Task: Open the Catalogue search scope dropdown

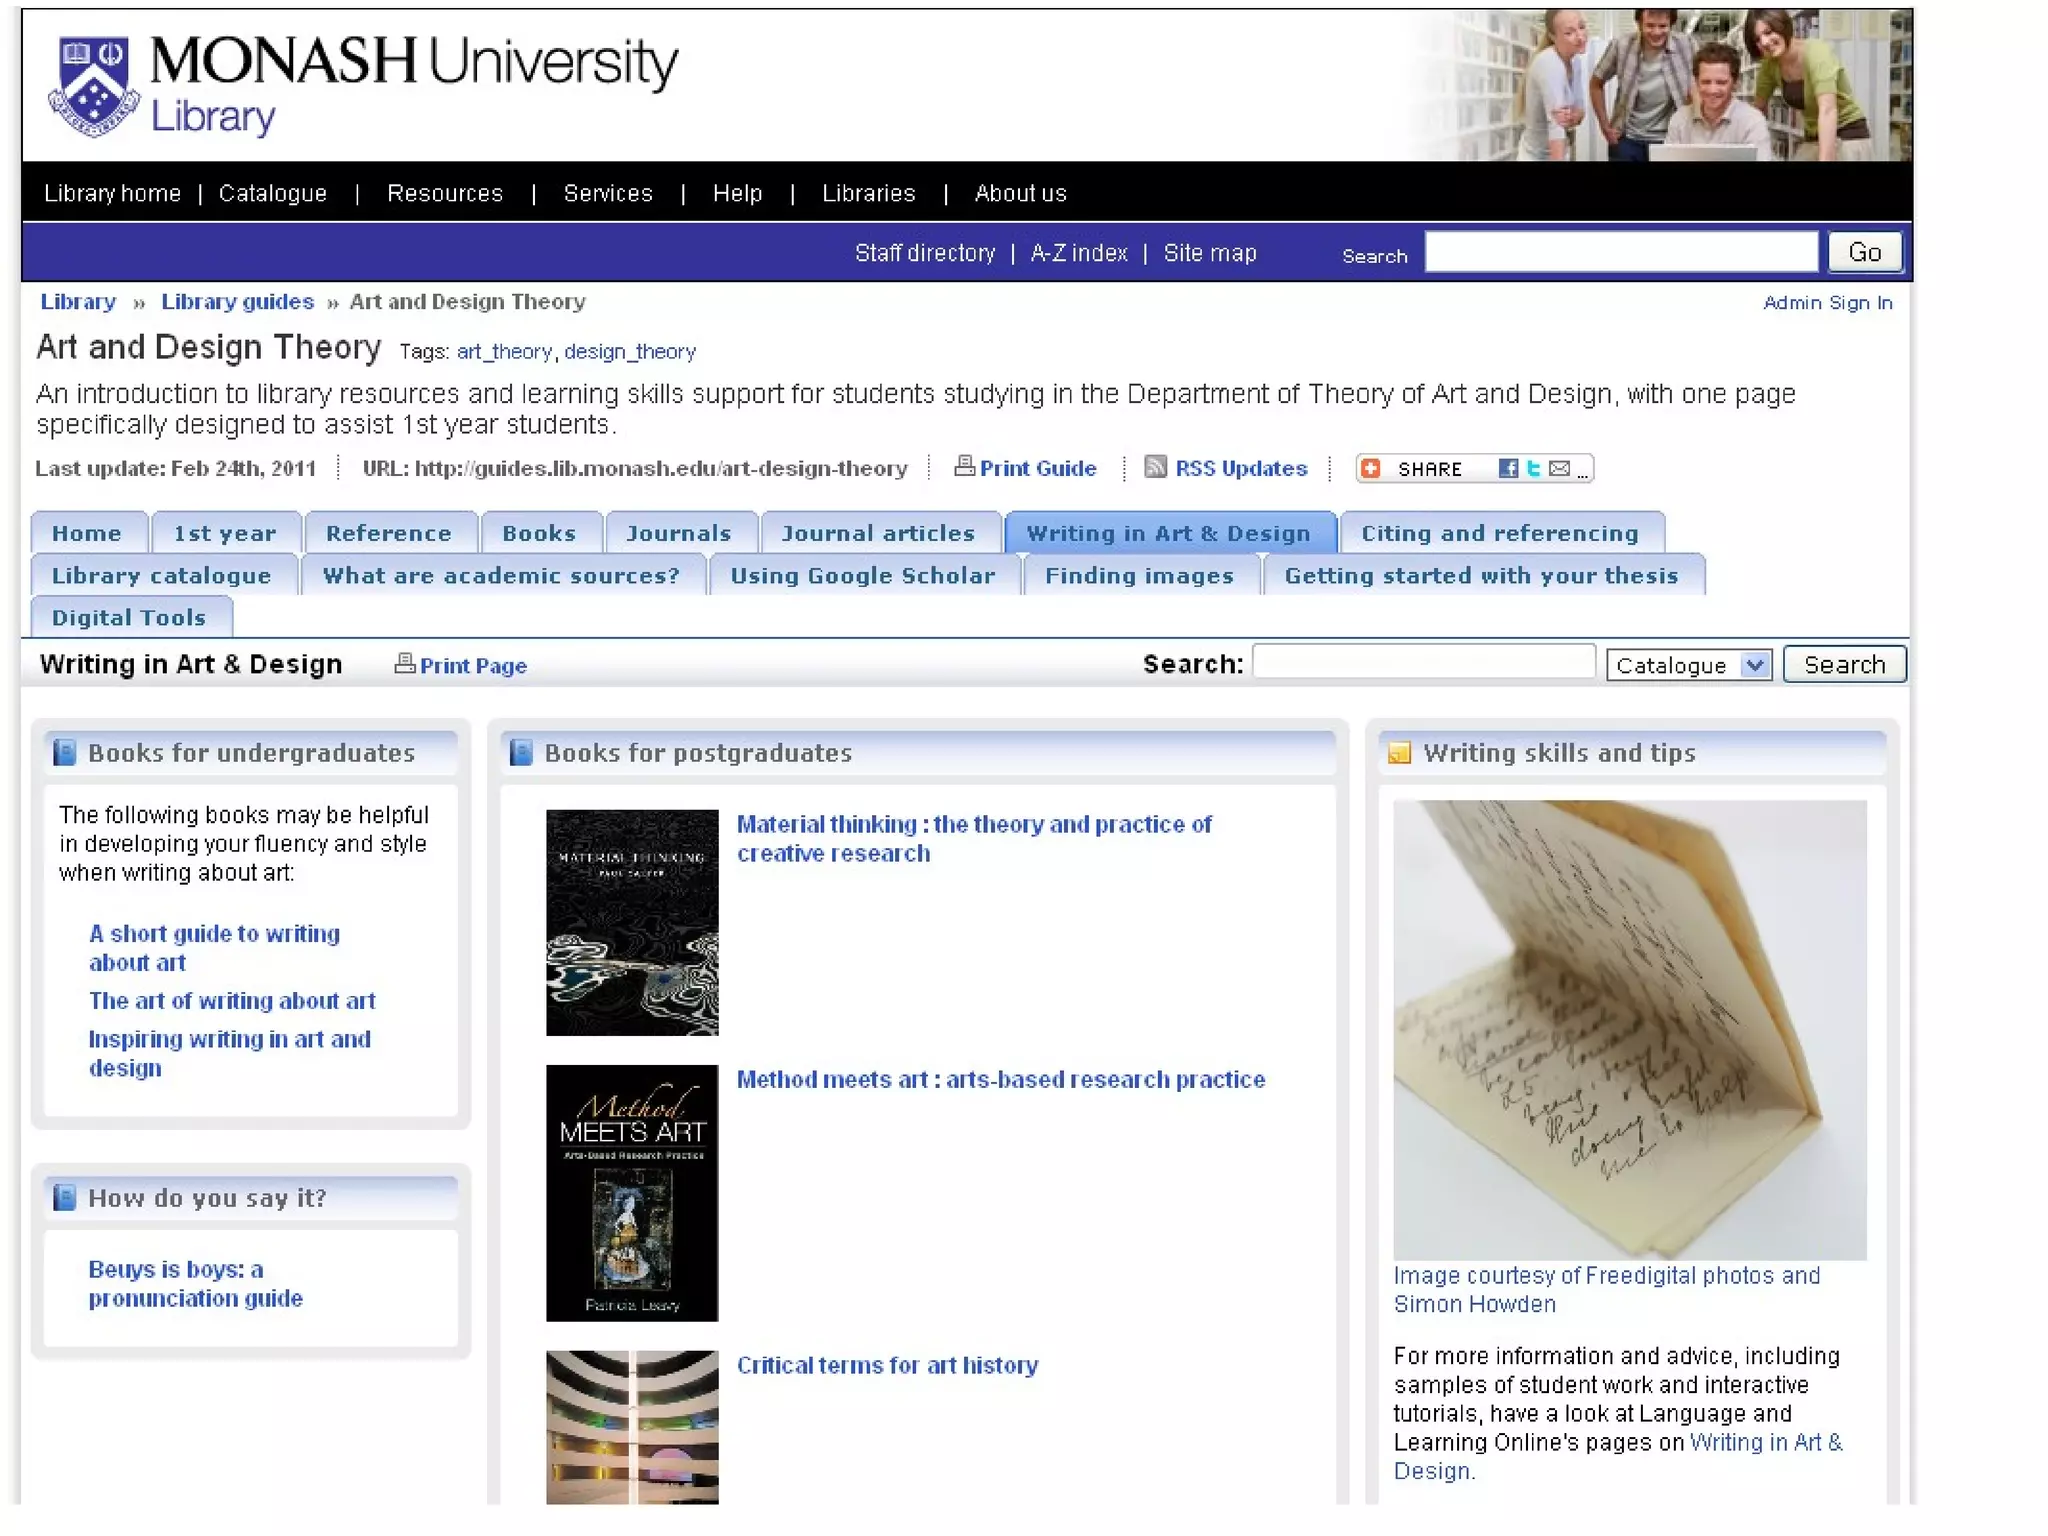Action: point(1688,665)
